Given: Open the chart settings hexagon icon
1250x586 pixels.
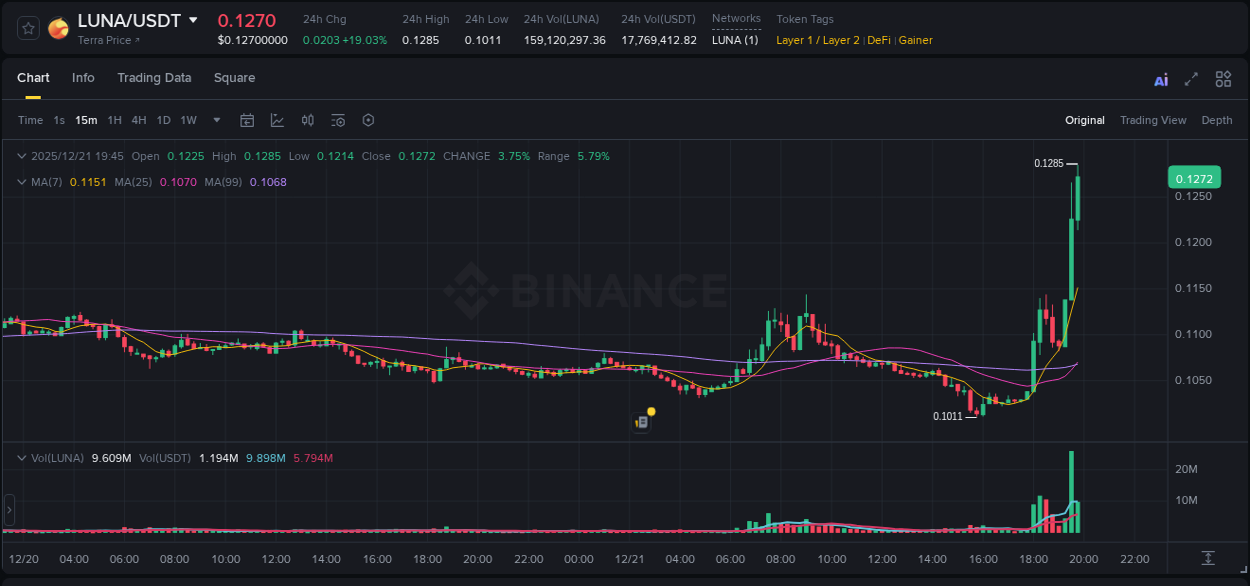Looking at the screenshot, I should pos(367,120).
